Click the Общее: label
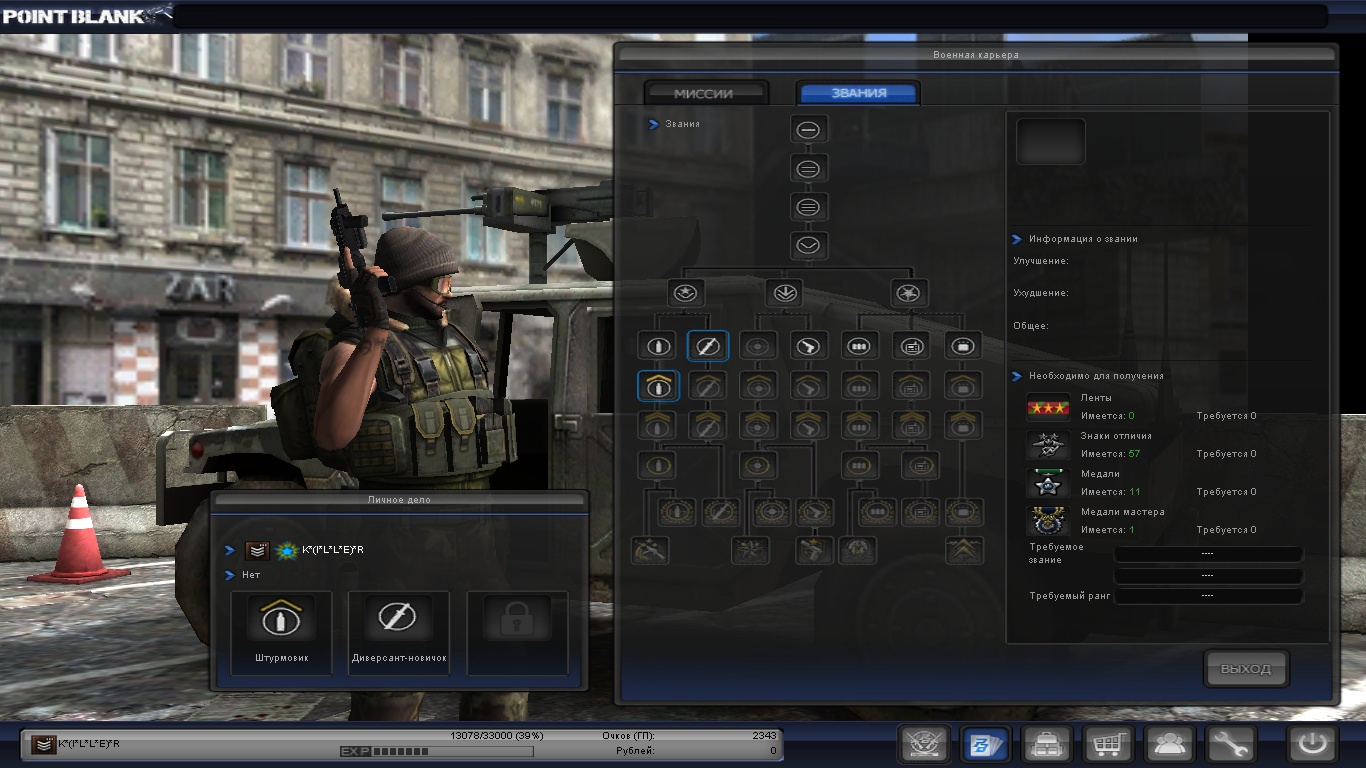 (x=1031, y=326)
